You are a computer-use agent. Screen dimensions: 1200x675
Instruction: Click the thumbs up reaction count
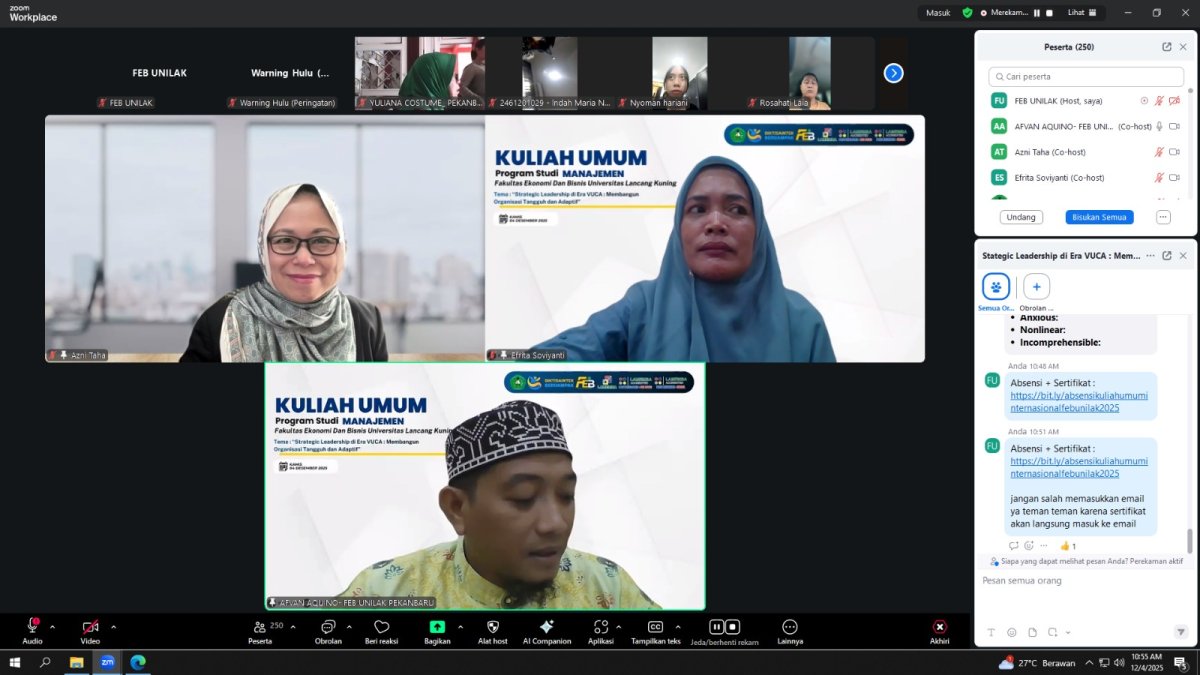pos(1068,546)
